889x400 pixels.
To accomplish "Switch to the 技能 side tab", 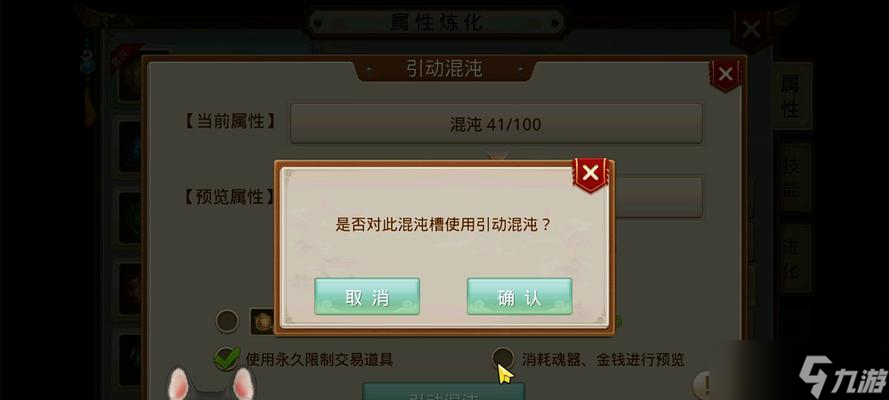I will (791, 177).
